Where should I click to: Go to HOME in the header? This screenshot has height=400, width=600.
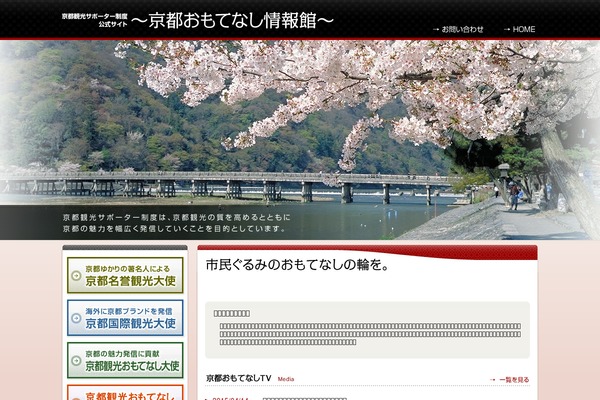click(x=523, y=29)
